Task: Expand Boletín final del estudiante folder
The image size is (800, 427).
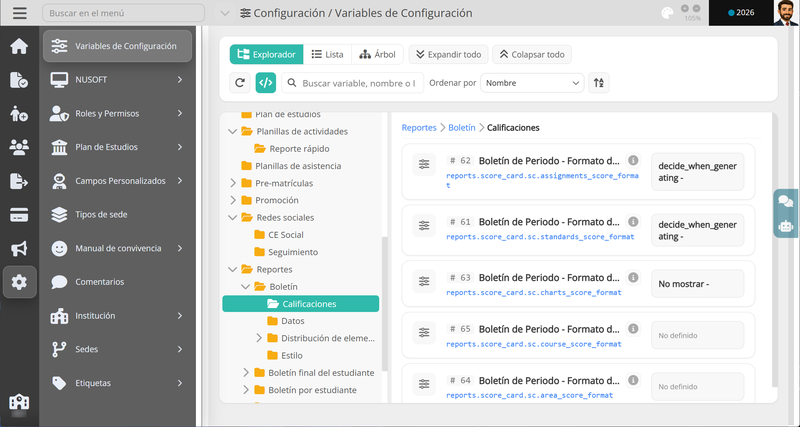Action: coord(246,372)
